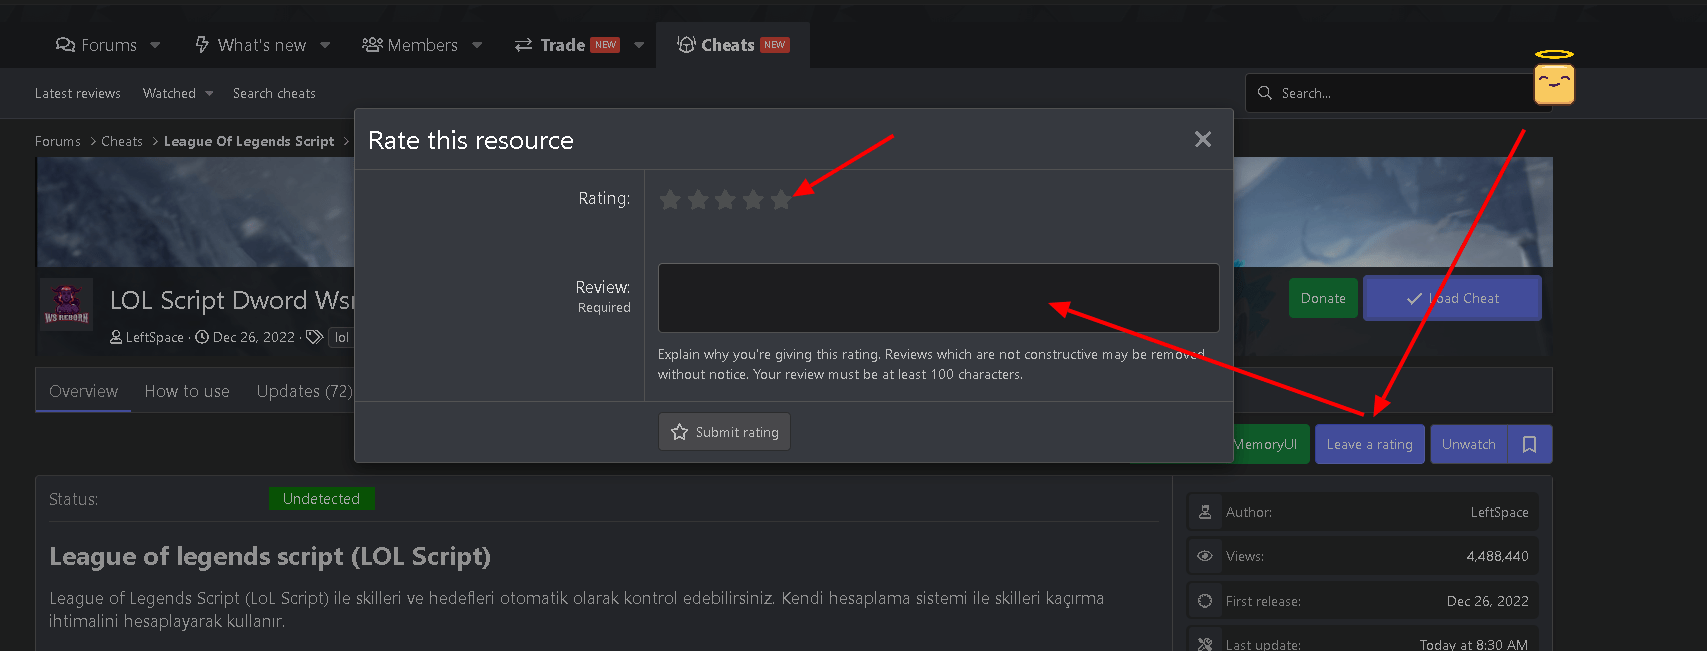Go to Forums breadcrumb
Screen dimensions: 1707x651
click(58, 141)
